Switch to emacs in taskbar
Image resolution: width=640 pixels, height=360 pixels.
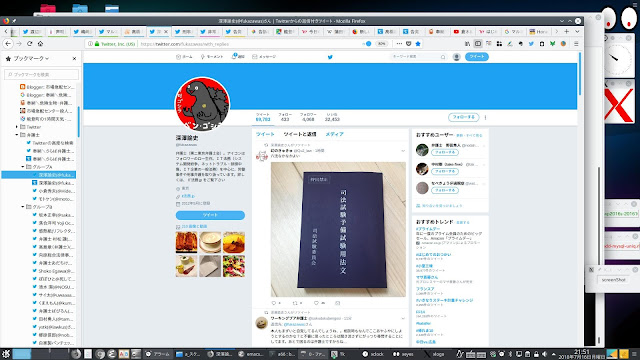[251, 354]
